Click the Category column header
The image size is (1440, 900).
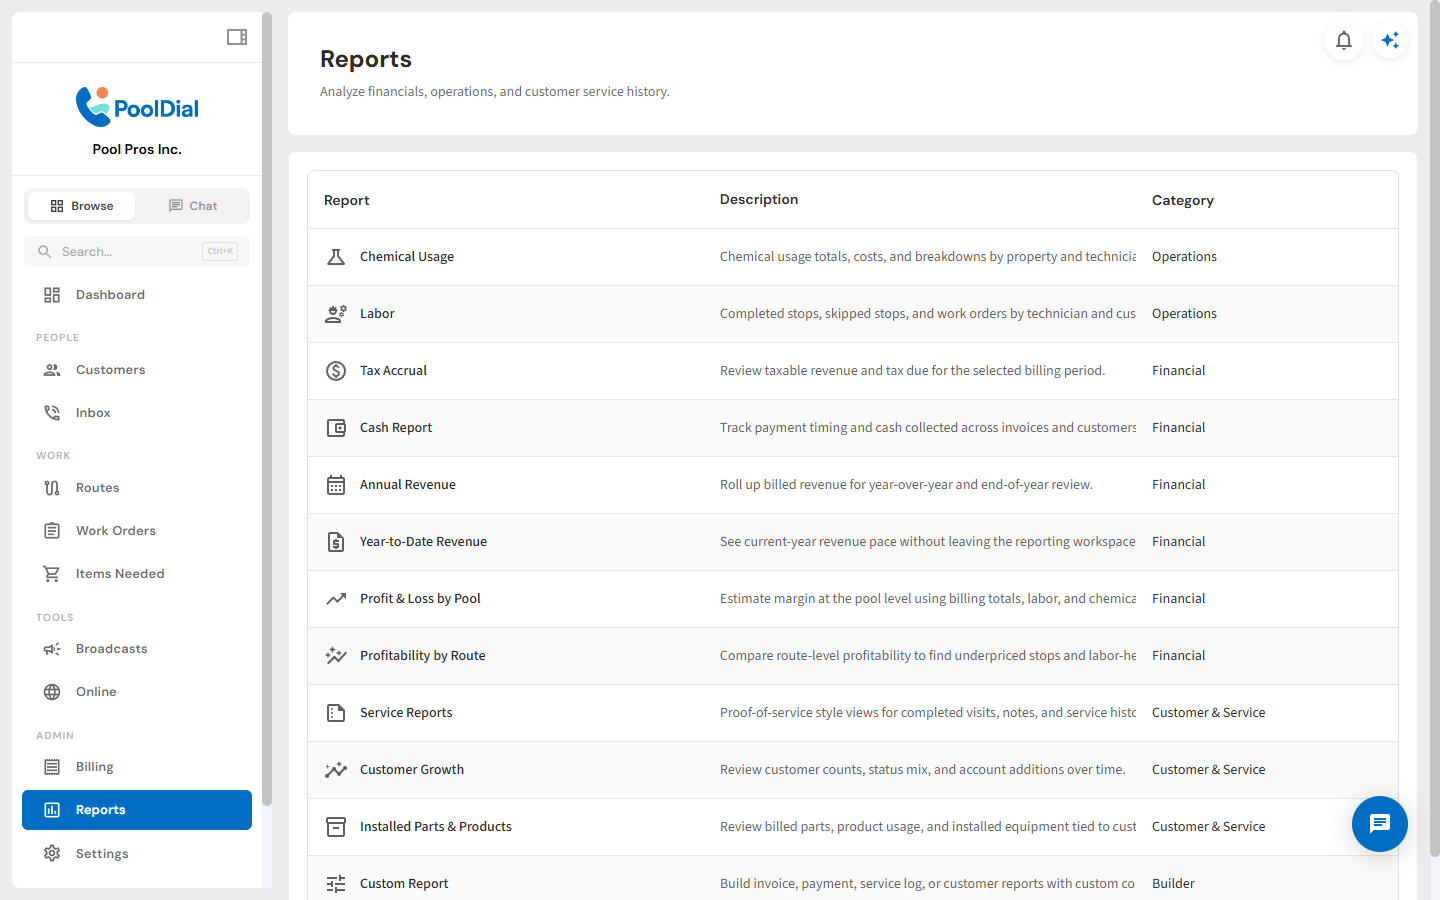(1183, 200)
